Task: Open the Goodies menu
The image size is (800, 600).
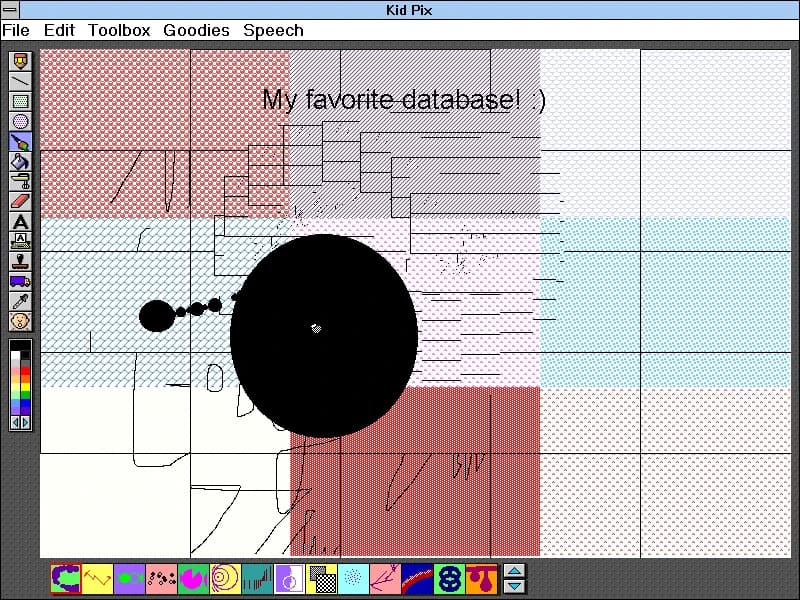Action: [x=195, y=30]
